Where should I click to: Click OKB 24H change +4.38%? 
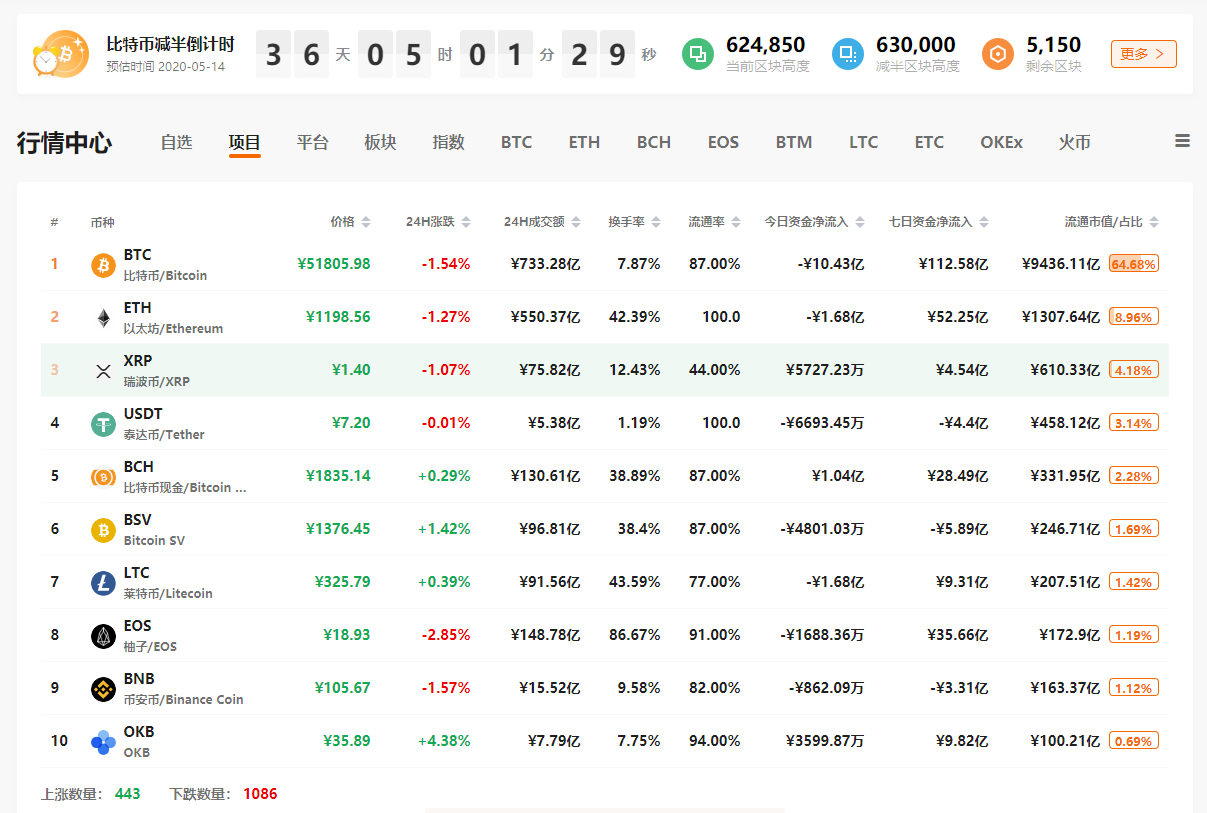pos(444,741)
